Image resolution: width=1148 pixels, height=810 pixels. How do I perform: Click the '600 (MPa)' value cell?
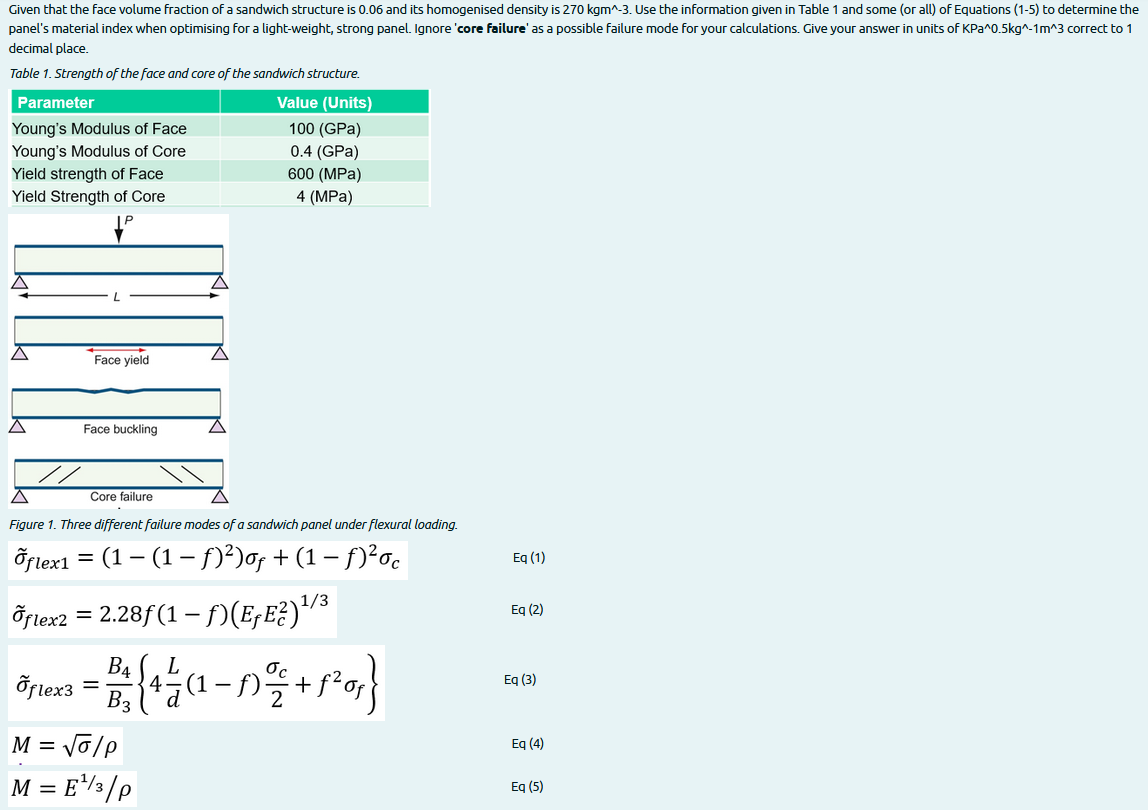click(x=324, y=174)
